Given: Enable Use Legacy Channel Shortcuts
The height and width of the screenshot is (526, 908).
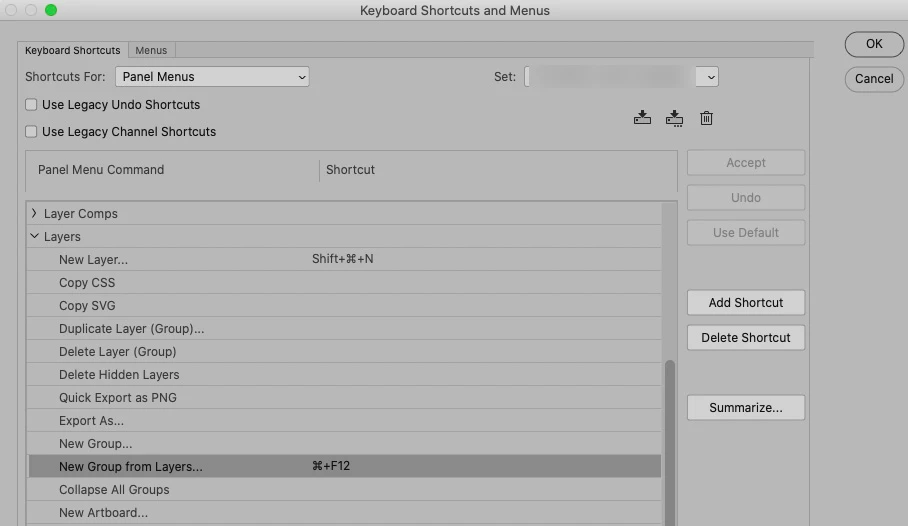Looking at the screenshot, I should tap(31, 132).
